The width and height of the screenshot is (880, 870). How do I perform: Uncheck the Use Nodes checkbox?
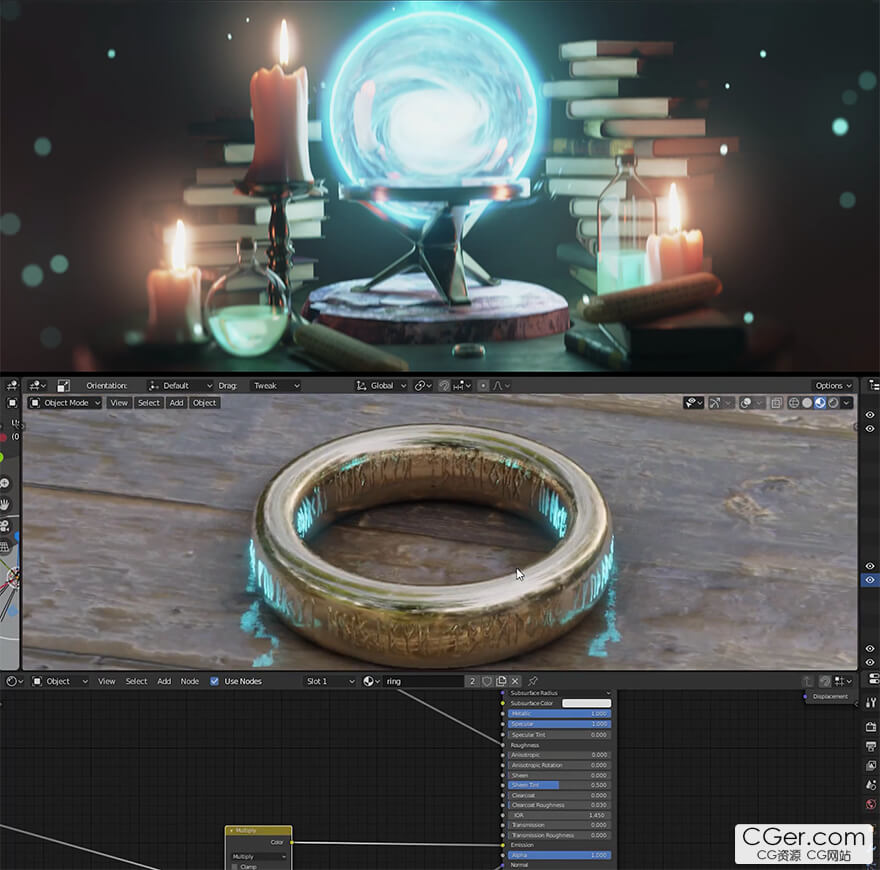point(214,681)
